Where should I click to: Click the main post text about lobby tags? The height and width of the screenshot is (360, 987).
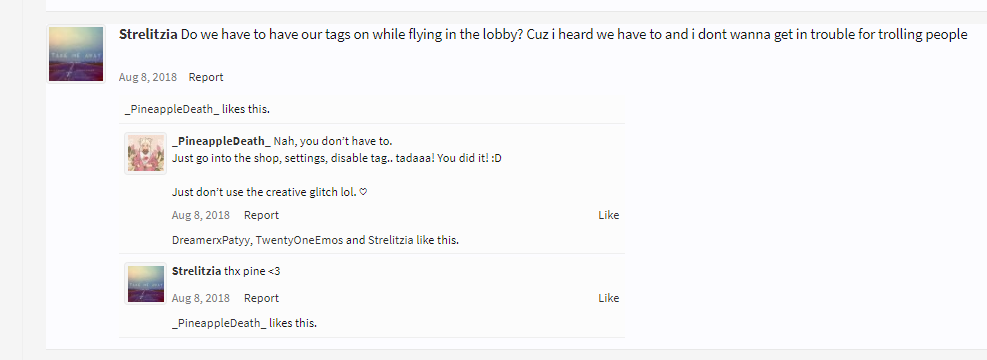point(574,35)
